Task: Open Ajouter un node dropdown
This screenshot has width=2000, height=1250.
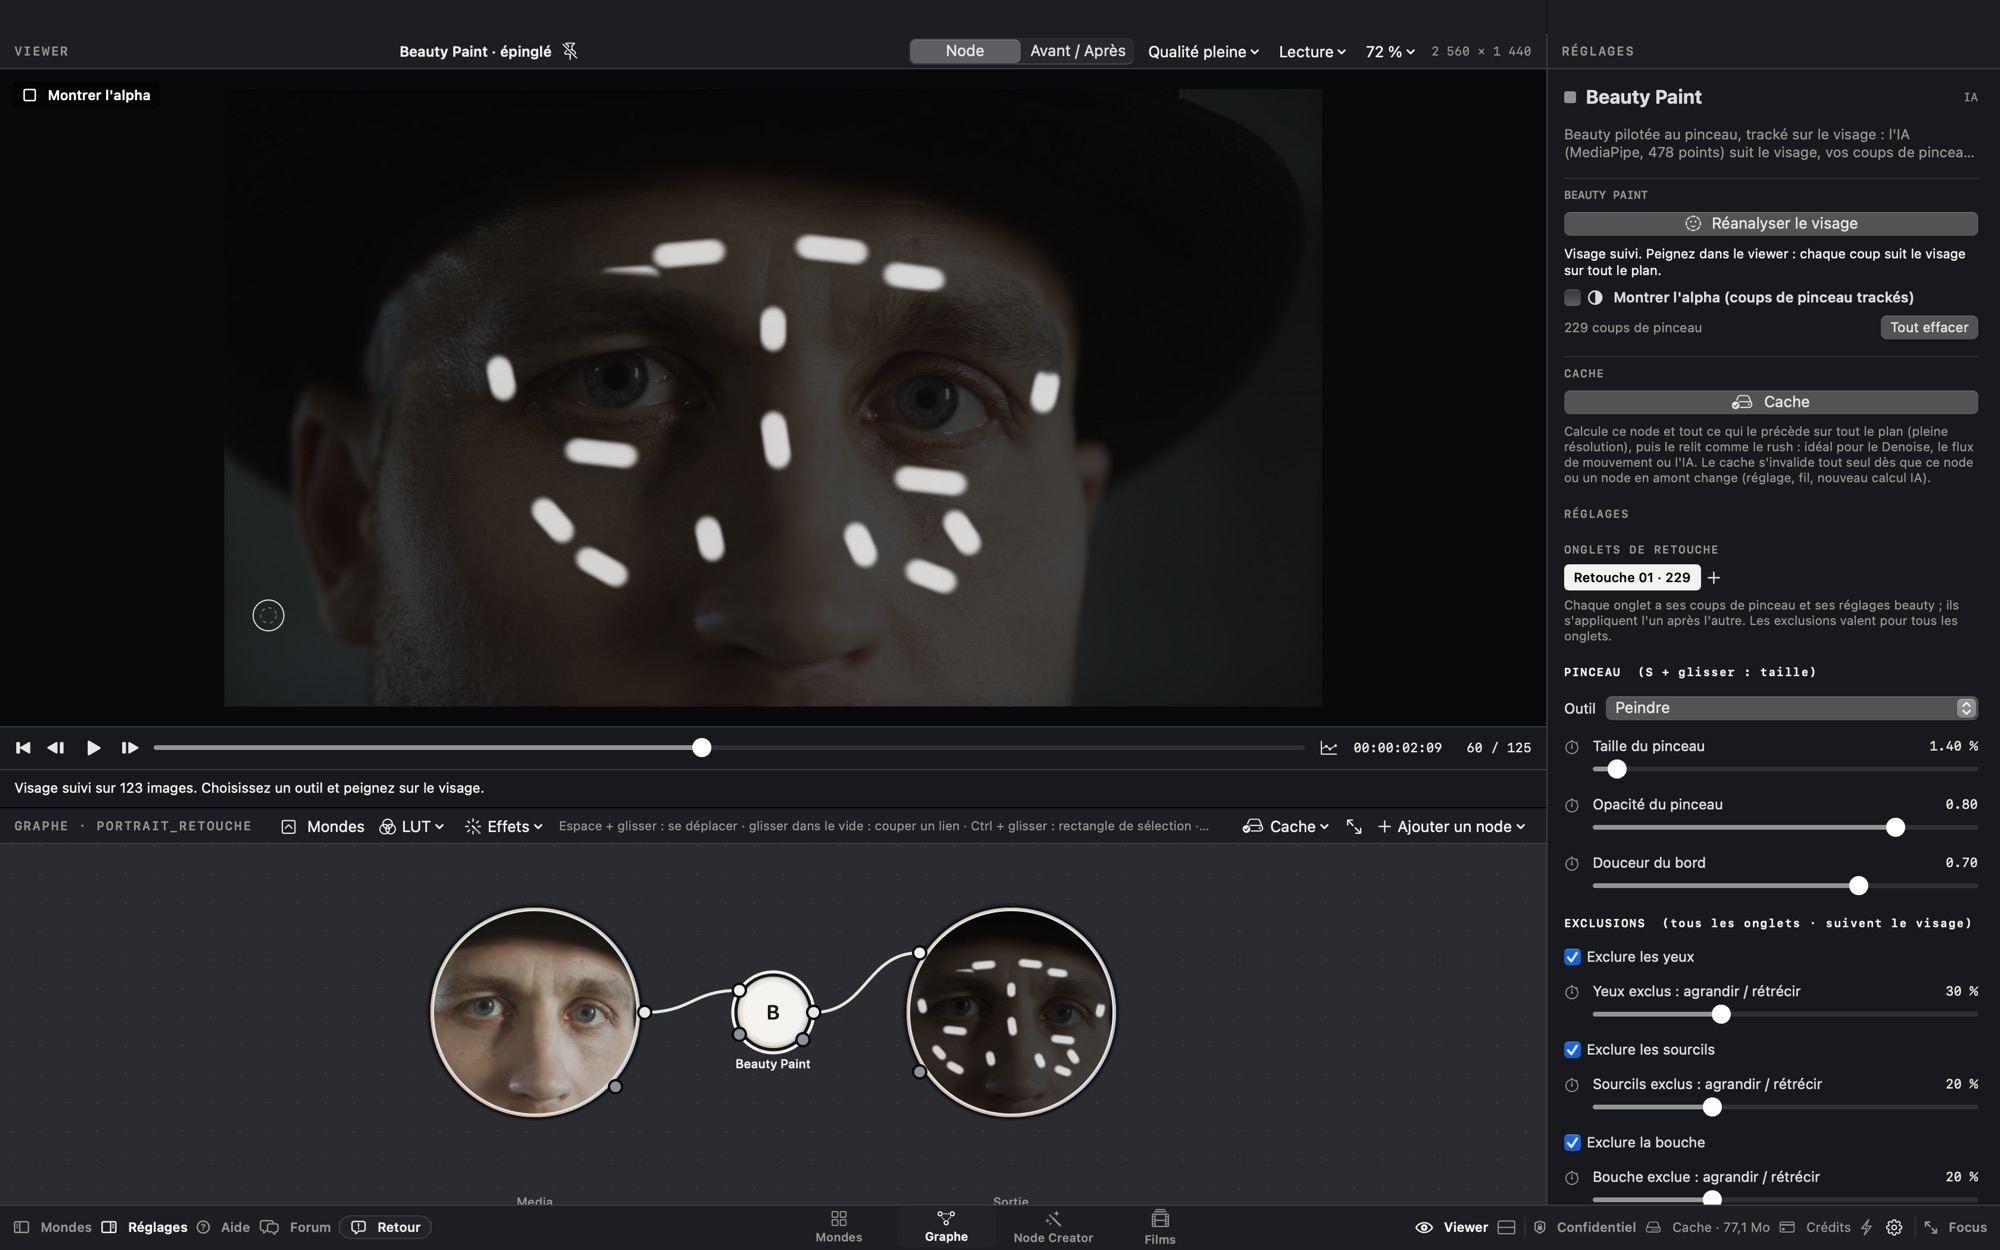Action: pos(1452,827)
